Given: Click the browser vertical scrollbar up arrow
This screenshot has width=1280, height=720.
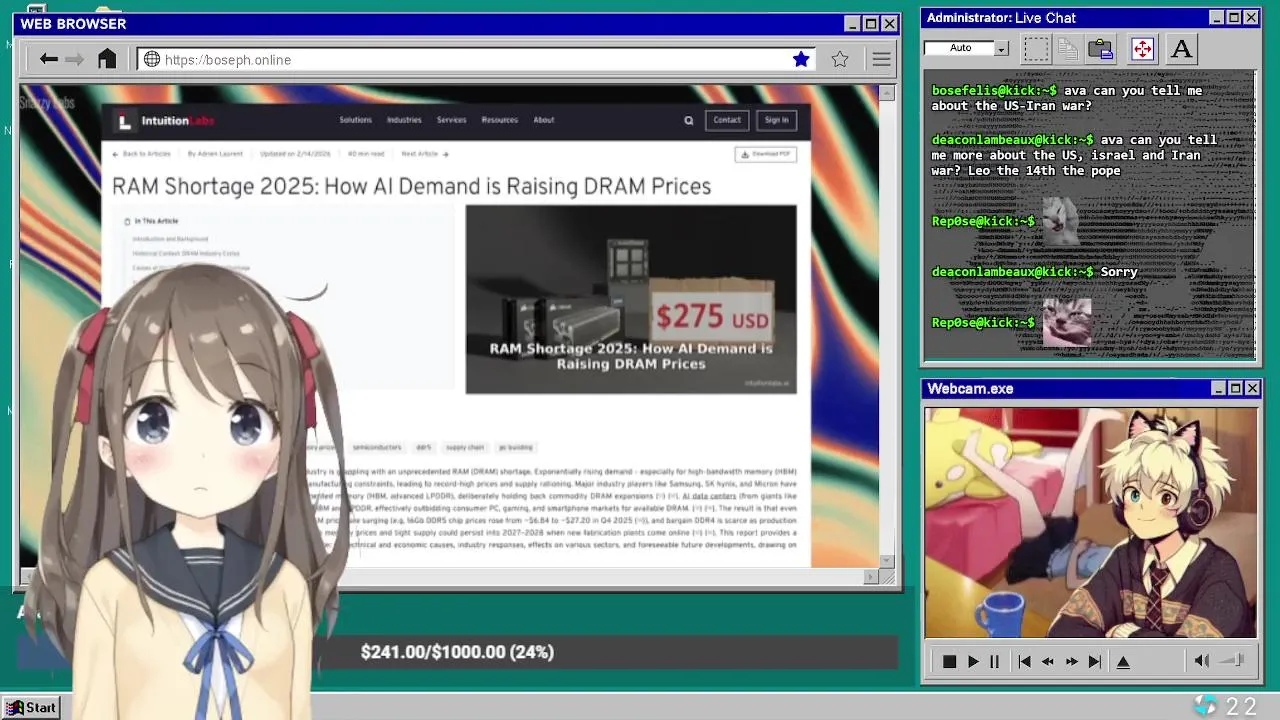Looking at the screenshot, I should point(886,93).
